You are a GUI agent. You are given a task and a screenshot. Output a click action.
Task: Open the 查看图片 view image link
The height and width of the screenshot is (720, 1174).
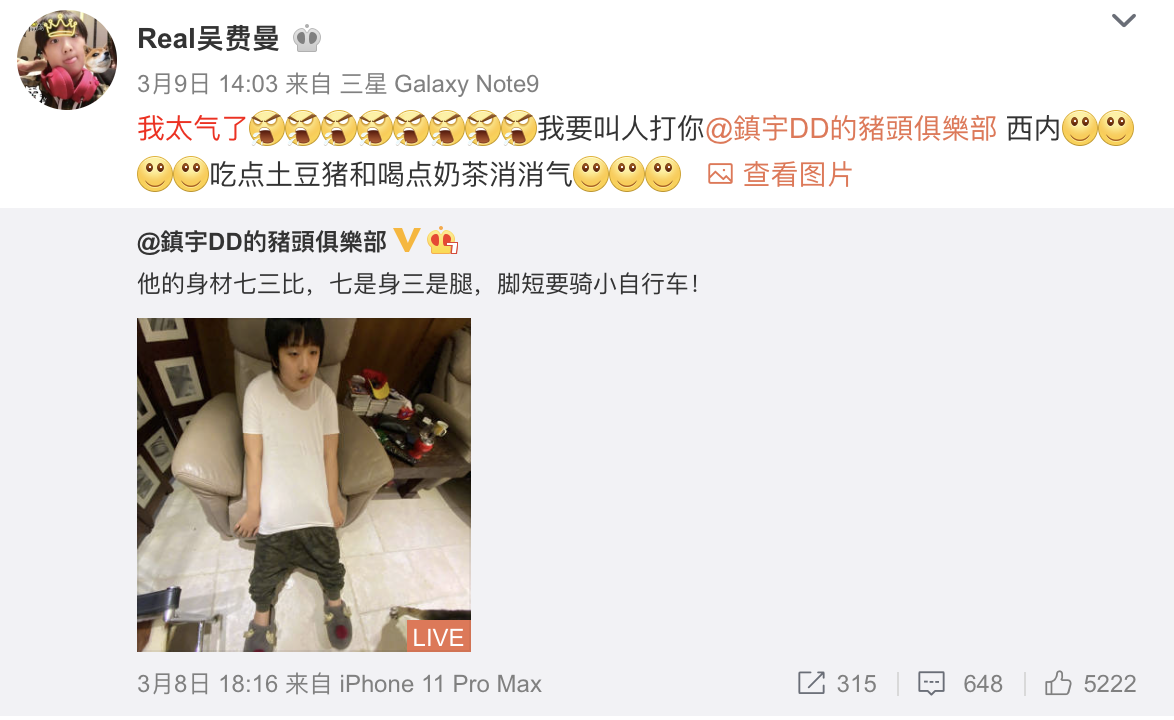(797, 174)
